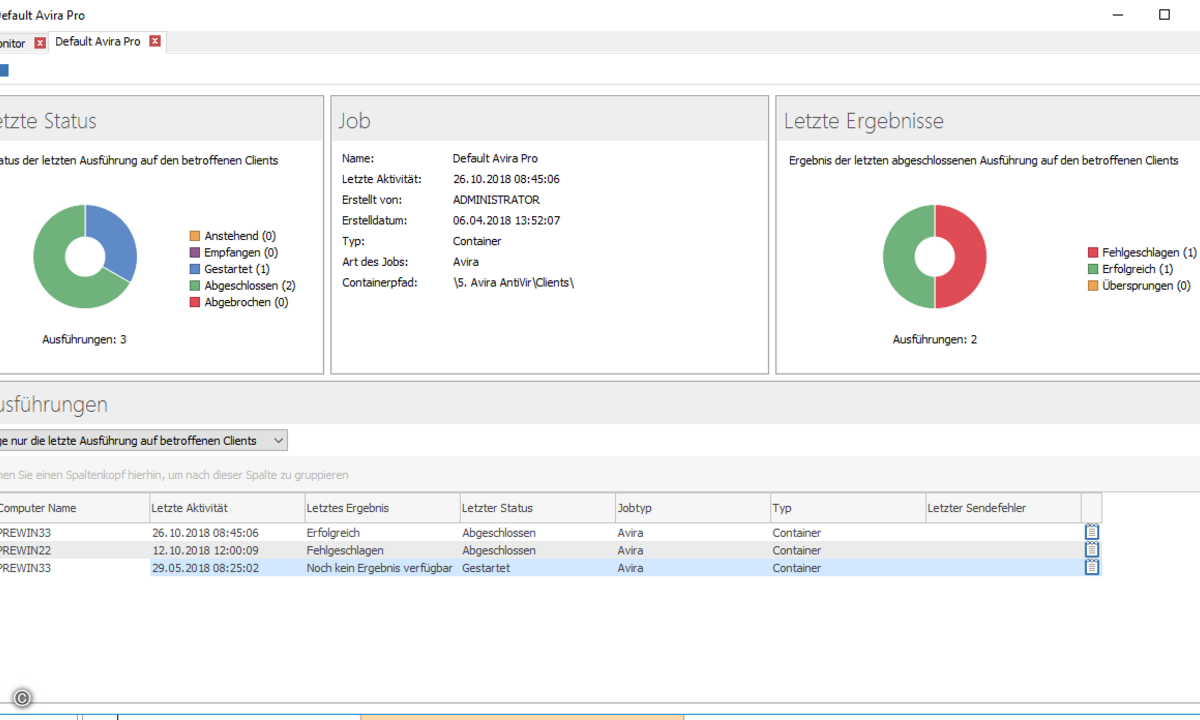1200x720 pixels.
Task: Open the last-execution filter dropdown
Action: [x=279, y=440]
